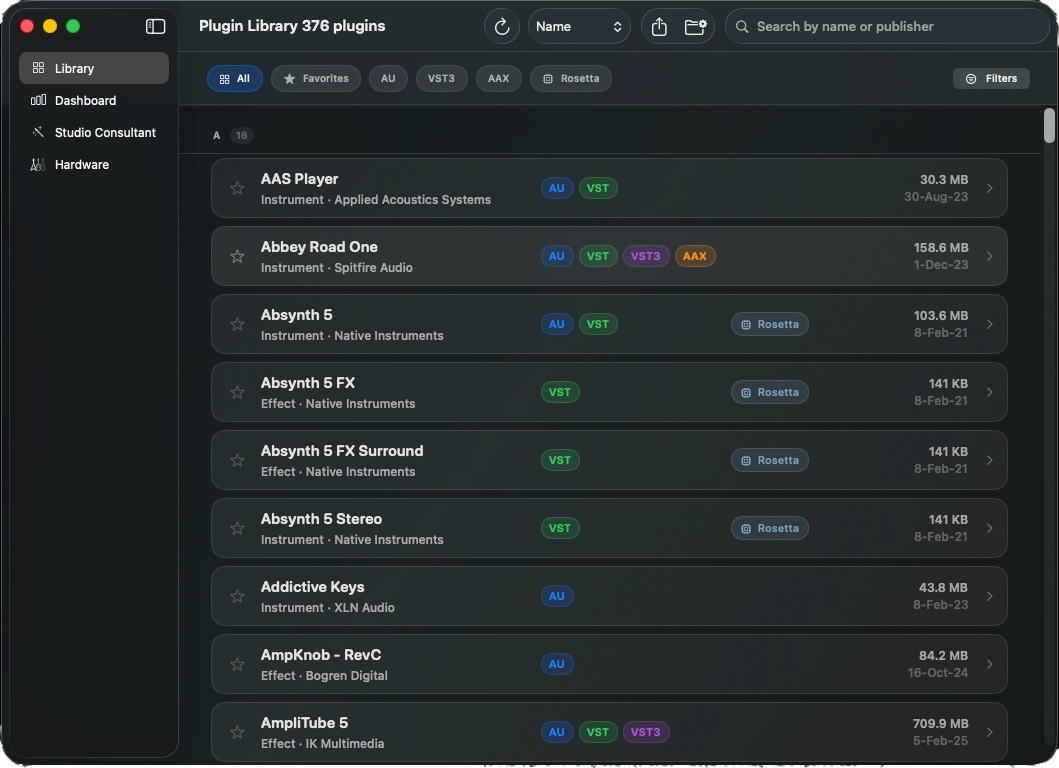This screenshot has width=1059, height=768.
Task: Click the VST badge on Absynth 5 FX
Action: click(x=560, y=392)
